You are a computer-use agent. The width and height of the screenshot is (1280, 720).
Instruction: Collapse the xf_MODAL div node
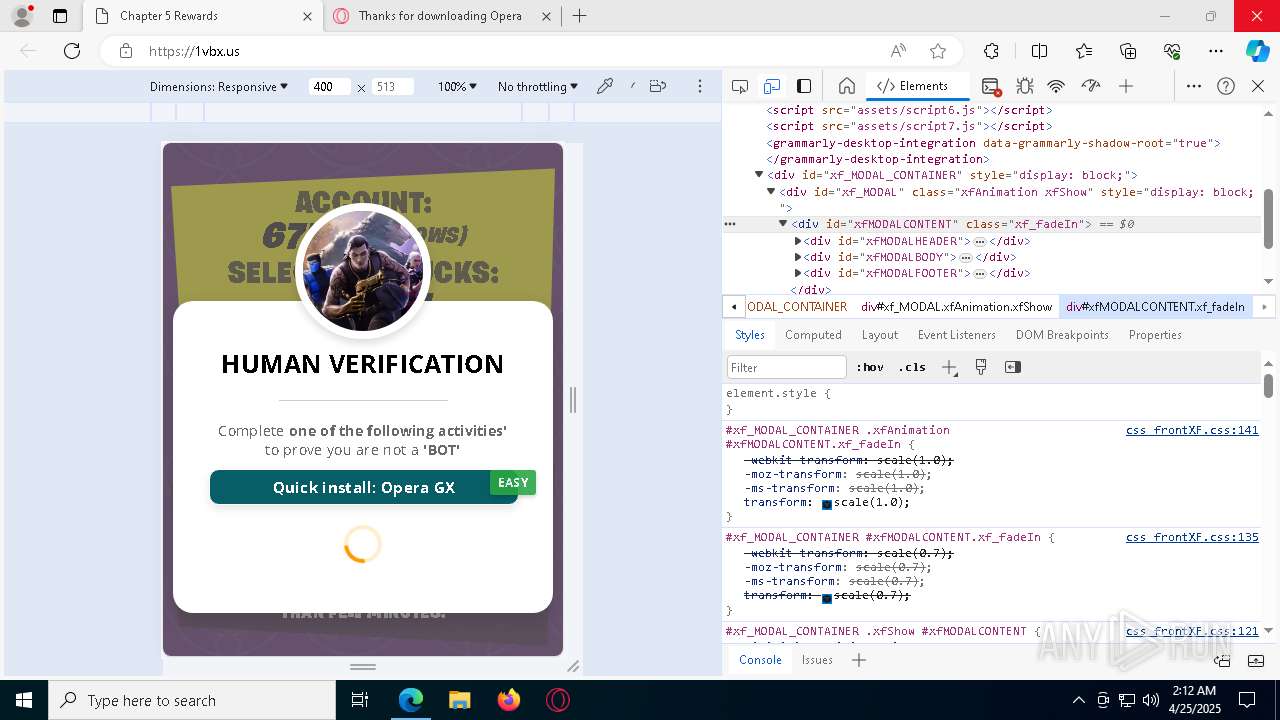(x=771, y=191)
